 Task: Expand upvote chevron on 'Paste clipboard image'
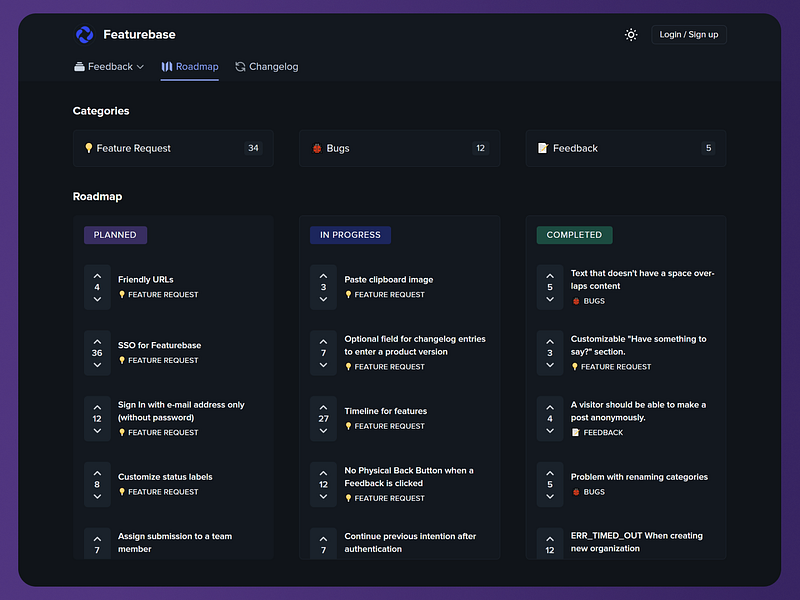[x=322, y=274]
